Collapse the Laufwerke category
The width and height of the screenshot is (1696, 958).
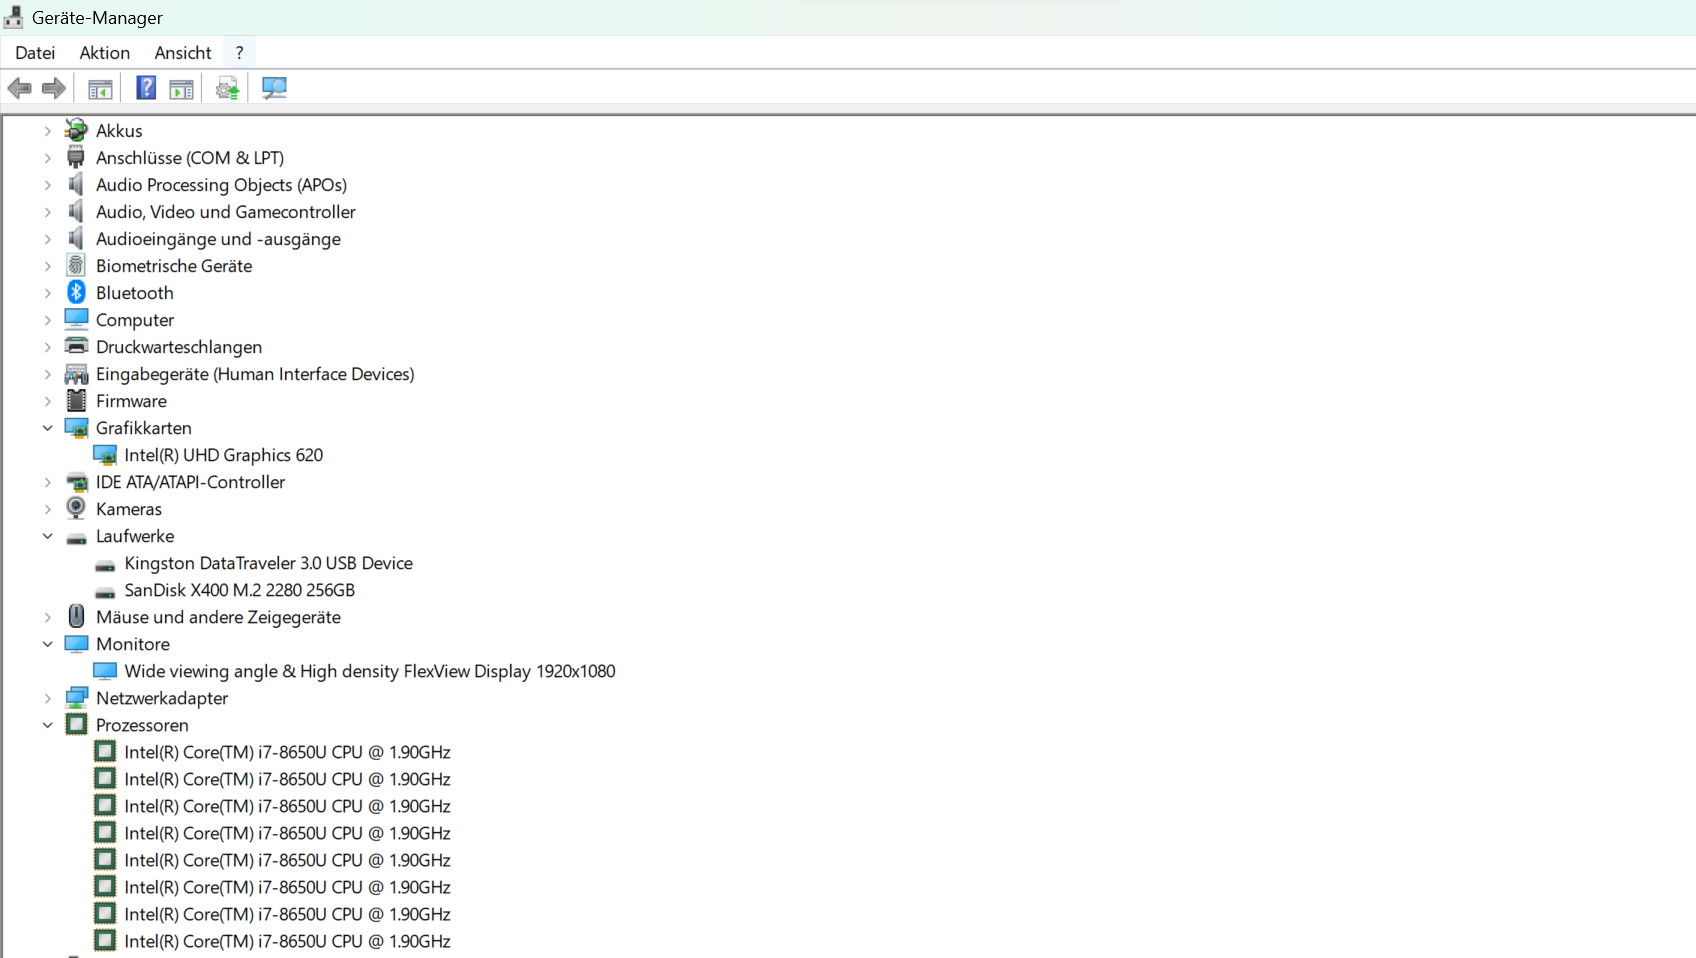pos(47,536)
